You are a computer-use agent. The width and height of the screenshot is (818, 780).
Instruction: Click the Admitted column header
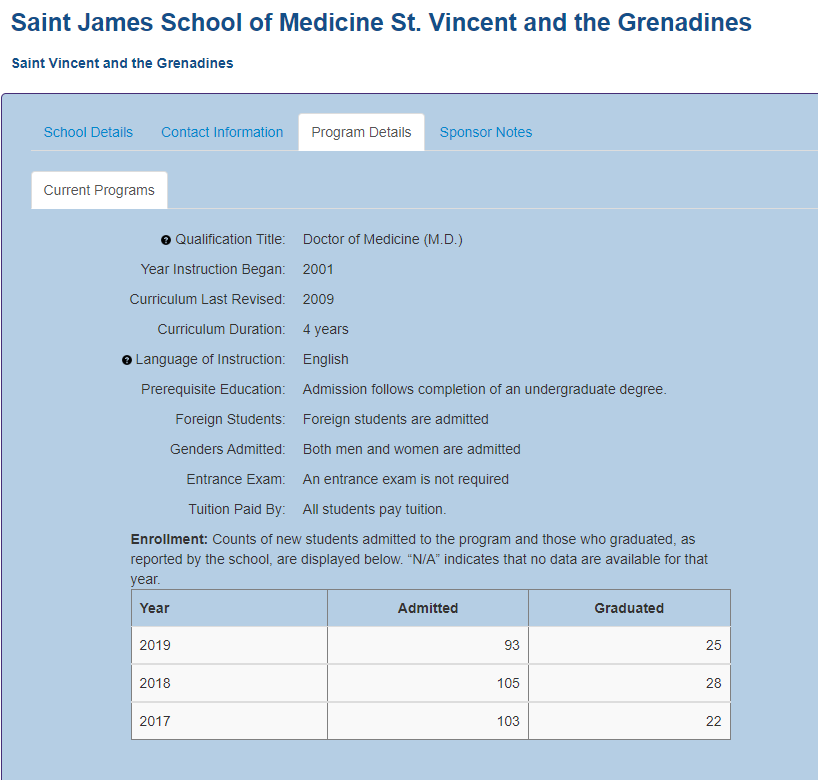point(428,608)
